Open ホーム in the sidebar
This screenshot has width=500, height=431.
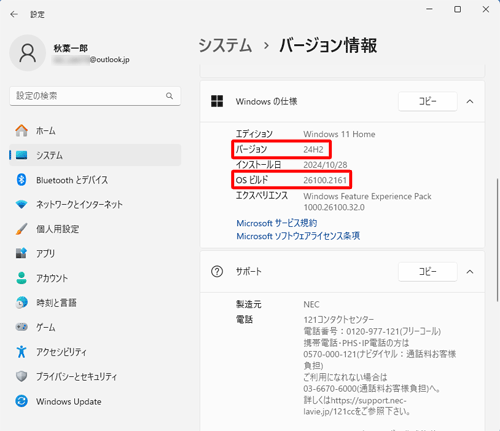tap(95, 131)
